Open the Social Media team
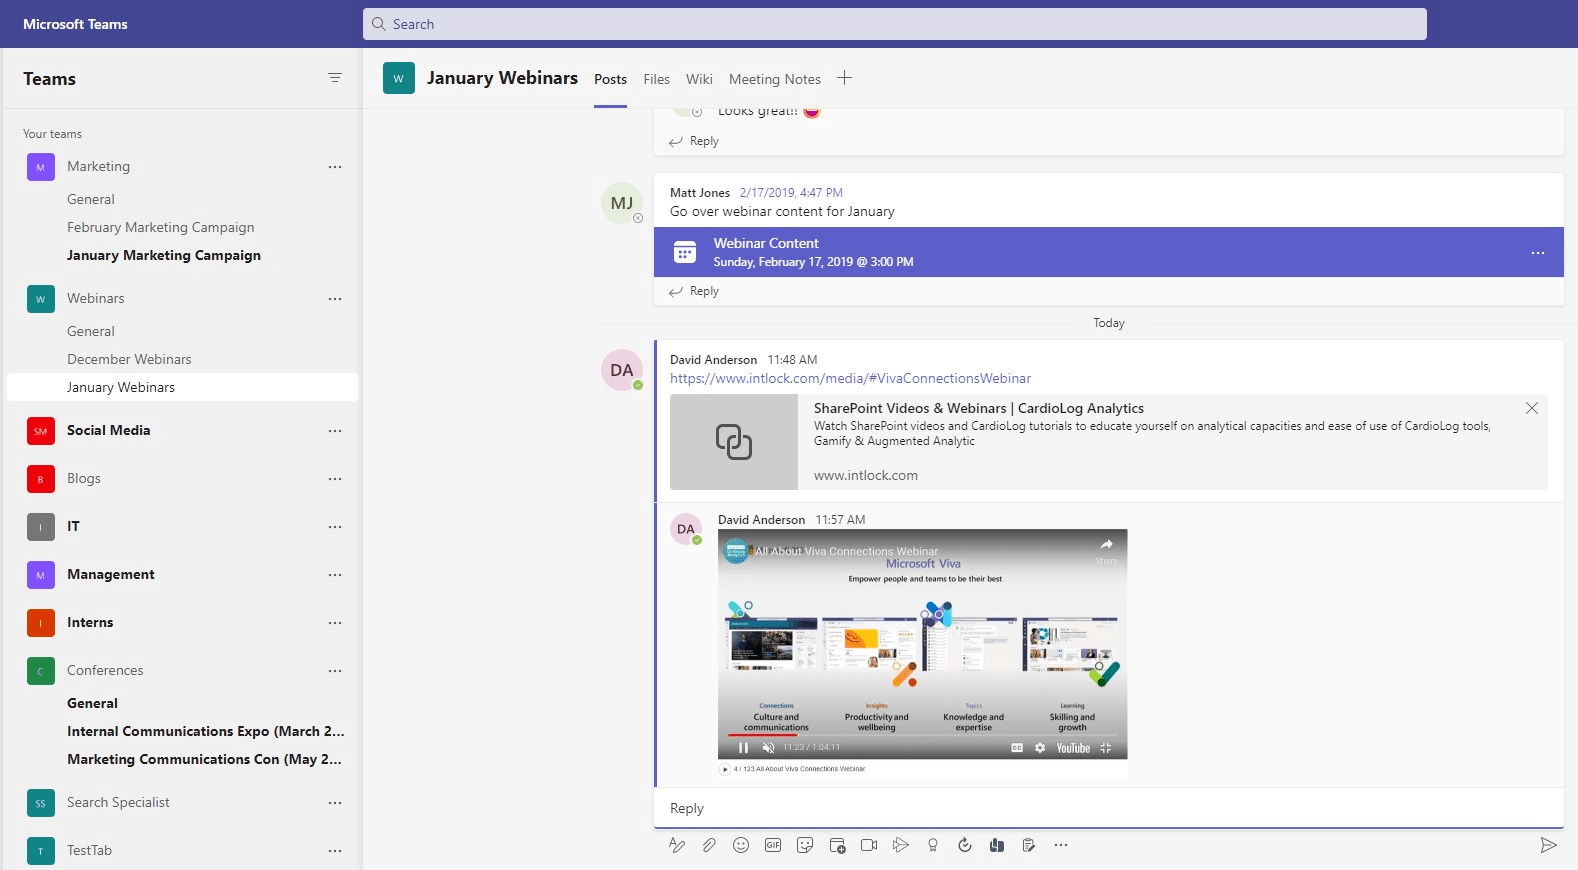Image resolution: width=1578 pixels, height=870 pixels. pyautogui.click(x=108, y=430)
